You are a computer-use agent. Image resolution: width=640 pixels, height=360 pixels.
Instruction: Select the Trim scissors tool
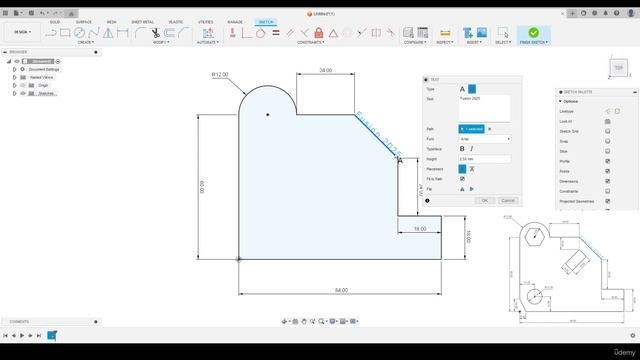pos(156,33)
